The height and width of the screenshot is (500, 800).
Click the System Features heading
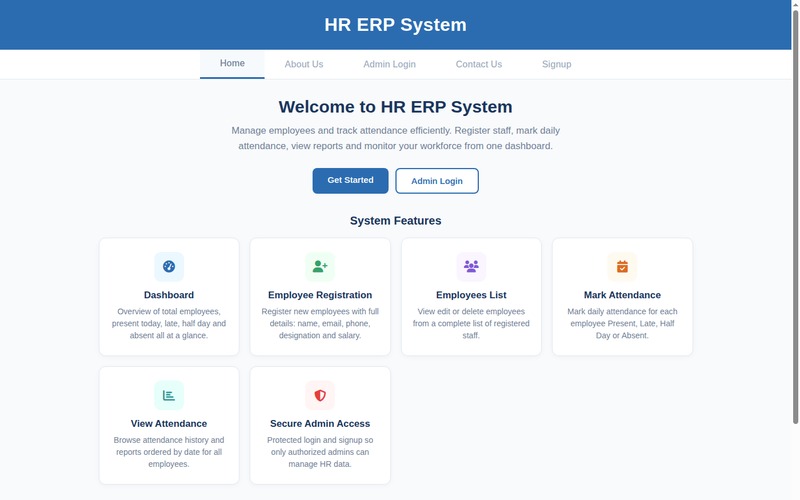[395, 220]
